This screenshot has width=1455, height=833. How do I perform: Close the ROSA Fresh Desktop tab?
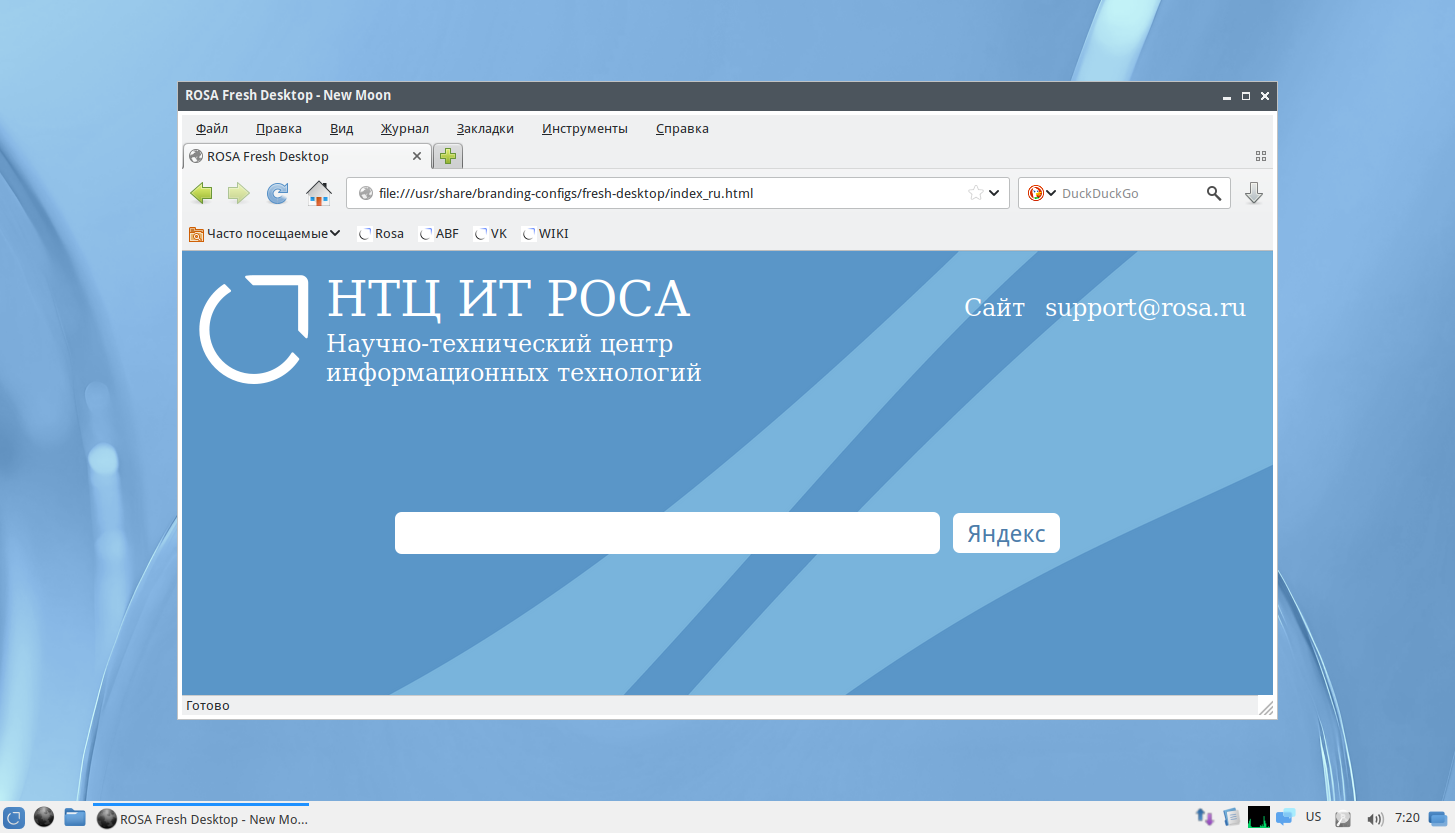click(417, 156)
